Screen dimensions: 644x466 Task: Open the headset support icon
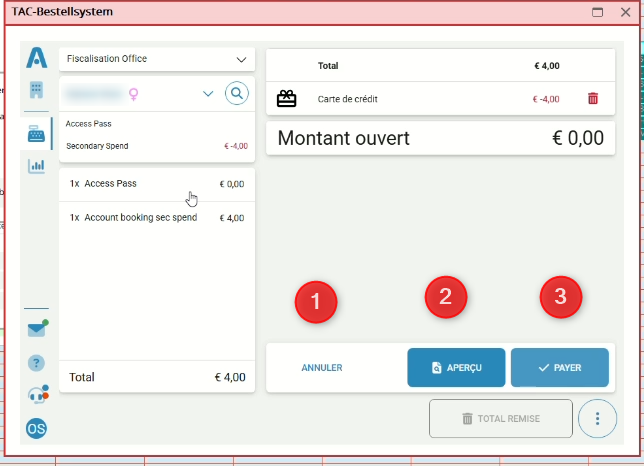point(38,395)
